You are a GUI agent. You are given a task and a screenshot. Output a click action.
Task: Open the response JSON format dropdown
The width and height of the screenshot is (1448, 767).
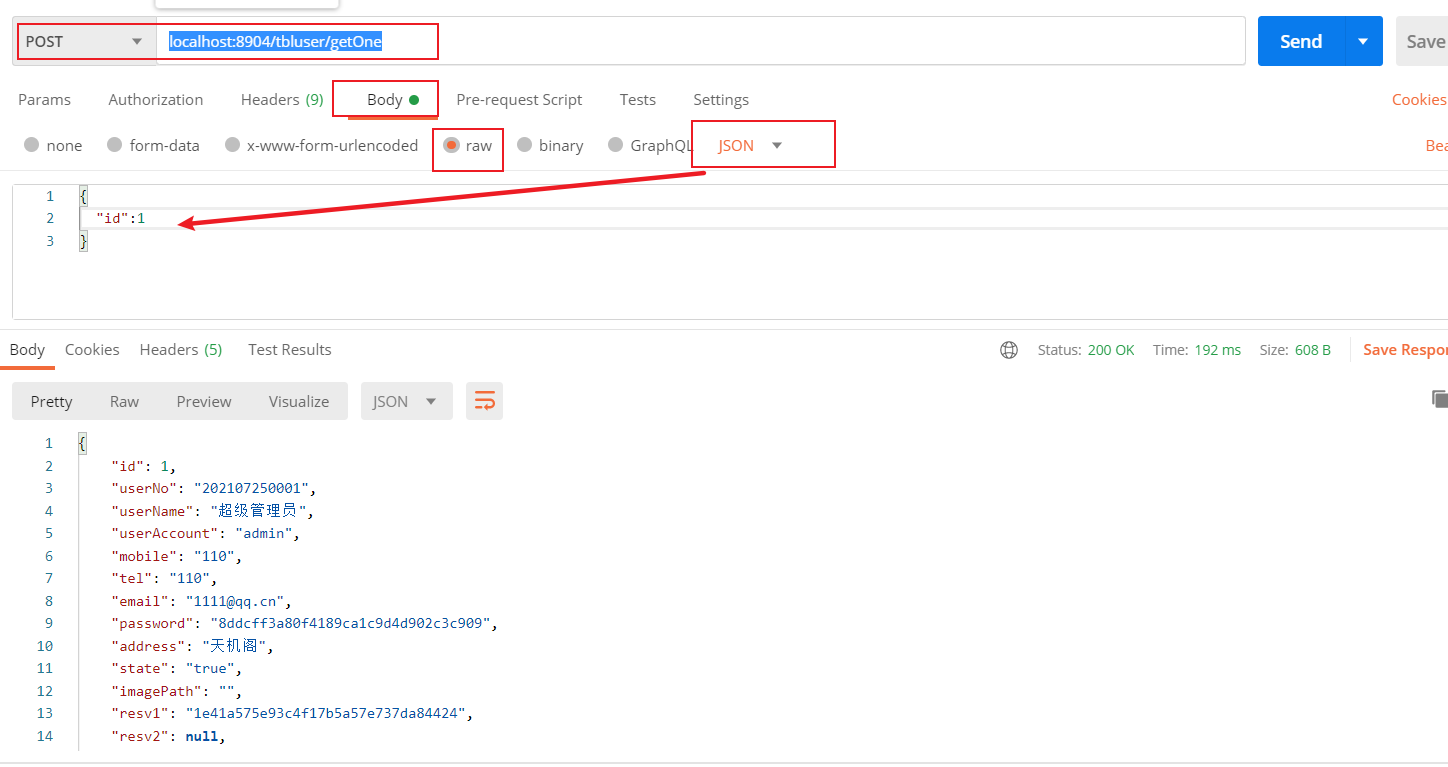pos(406,401)
